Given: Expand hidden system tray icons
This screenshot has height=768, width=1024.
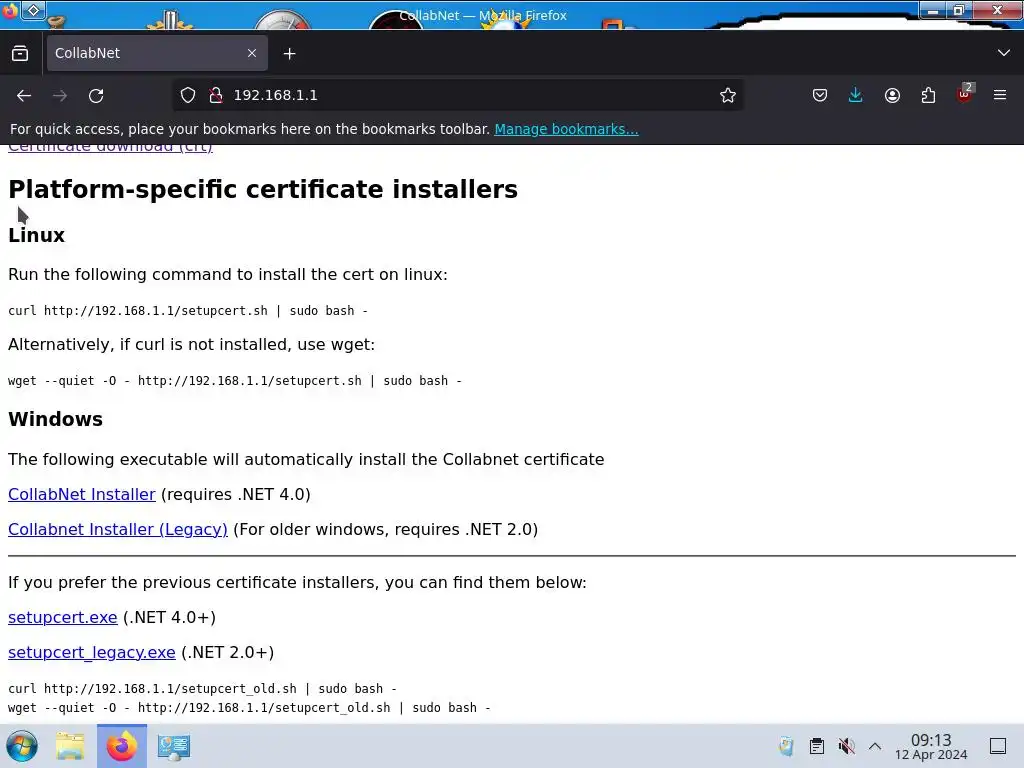Looking at the screenshot, I should (875, 746).
